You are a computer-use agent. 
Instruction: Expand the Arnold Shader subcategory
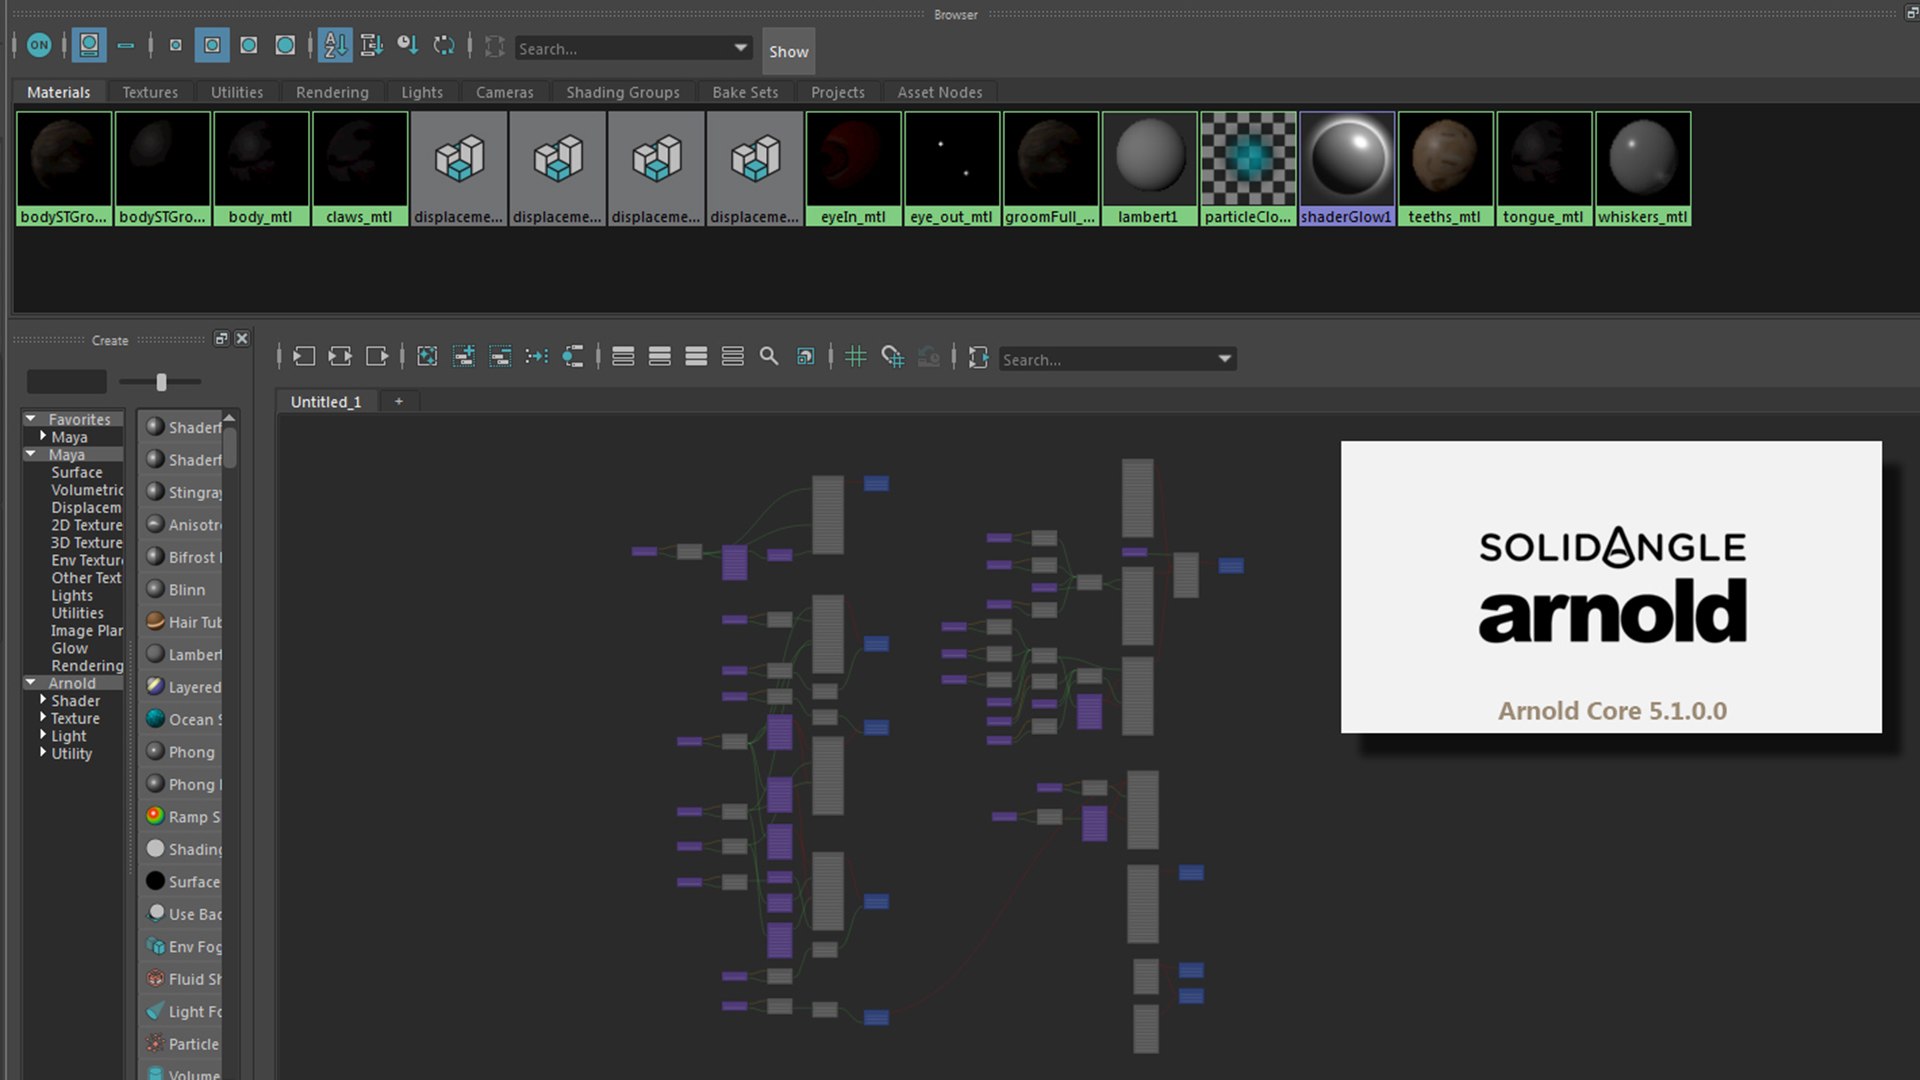(x=43, y=700)
